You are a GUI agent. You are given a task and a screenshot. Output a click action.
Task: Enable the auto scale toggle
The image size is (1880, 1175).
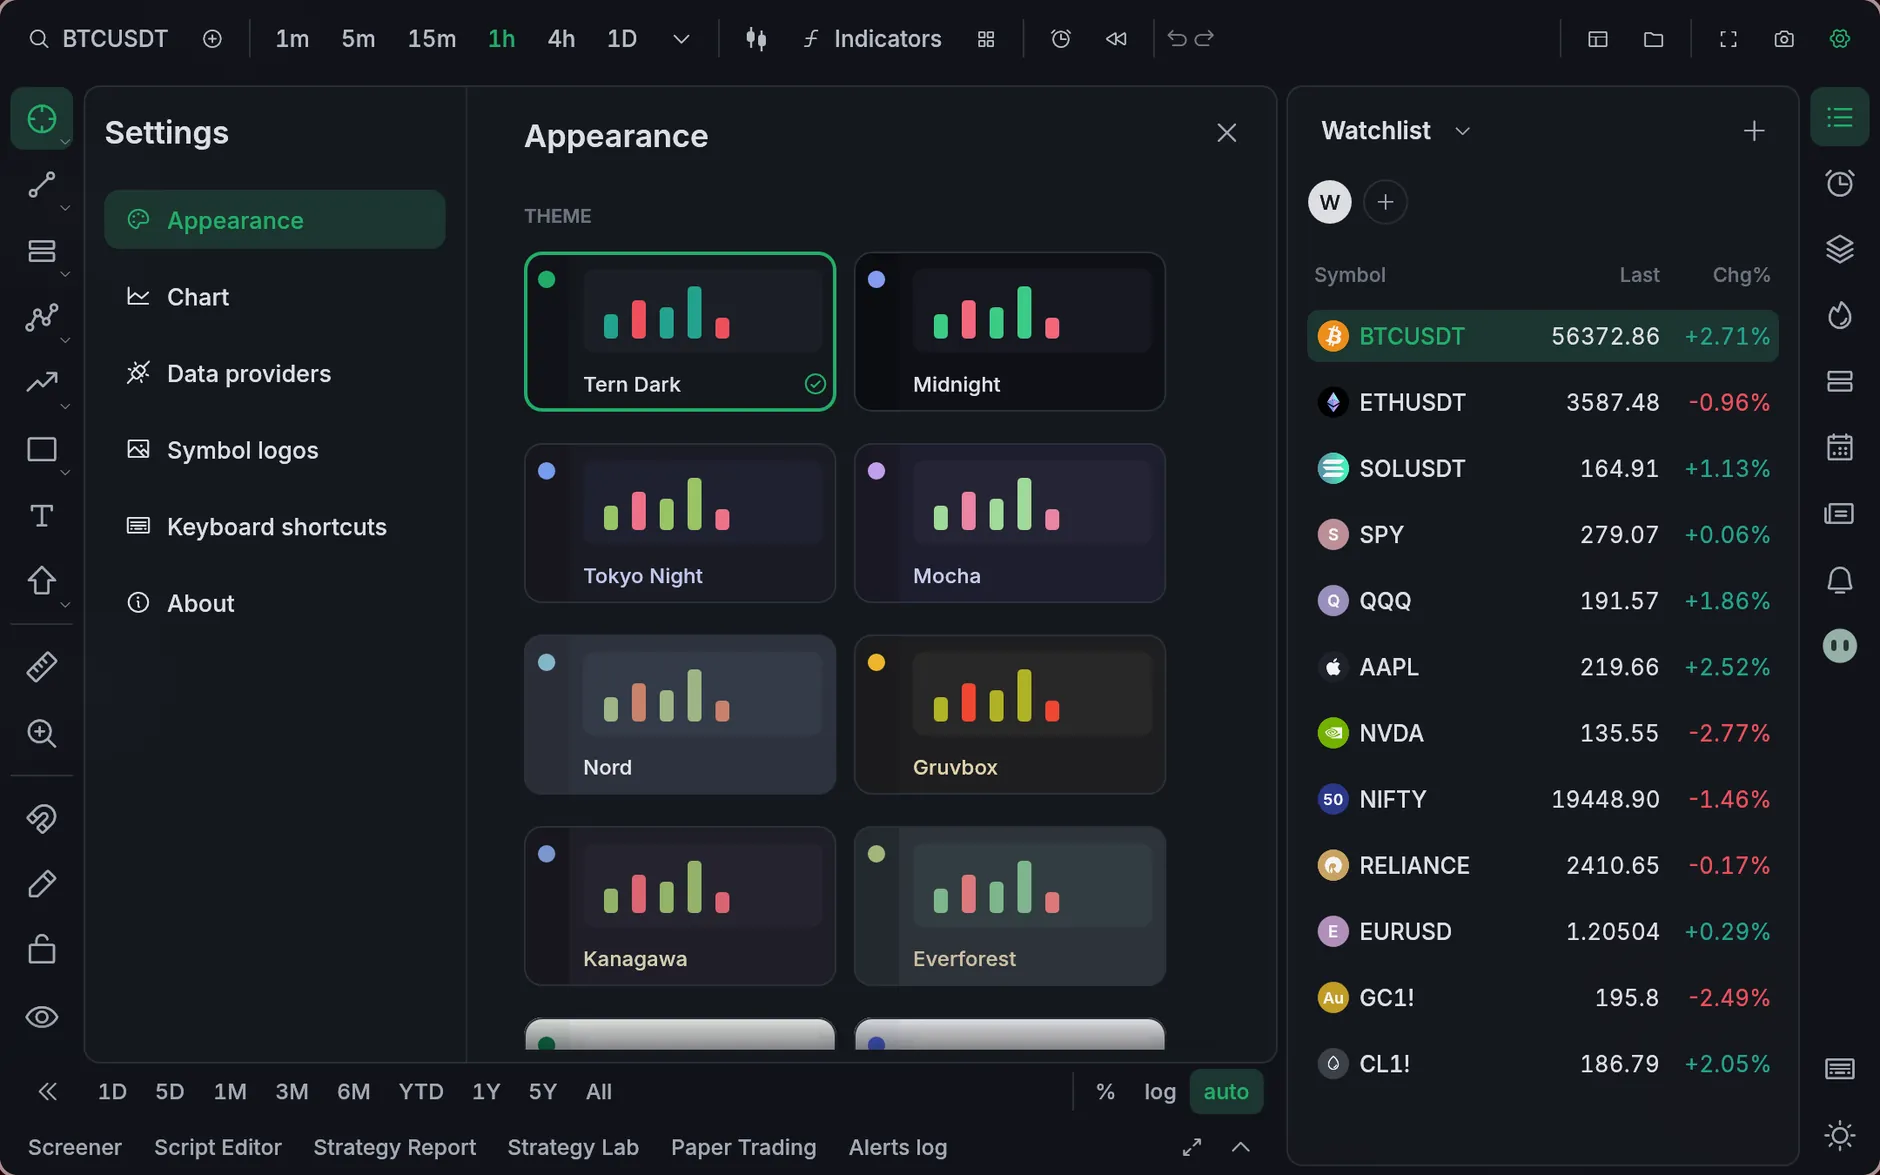[x=1226, y=1091]
